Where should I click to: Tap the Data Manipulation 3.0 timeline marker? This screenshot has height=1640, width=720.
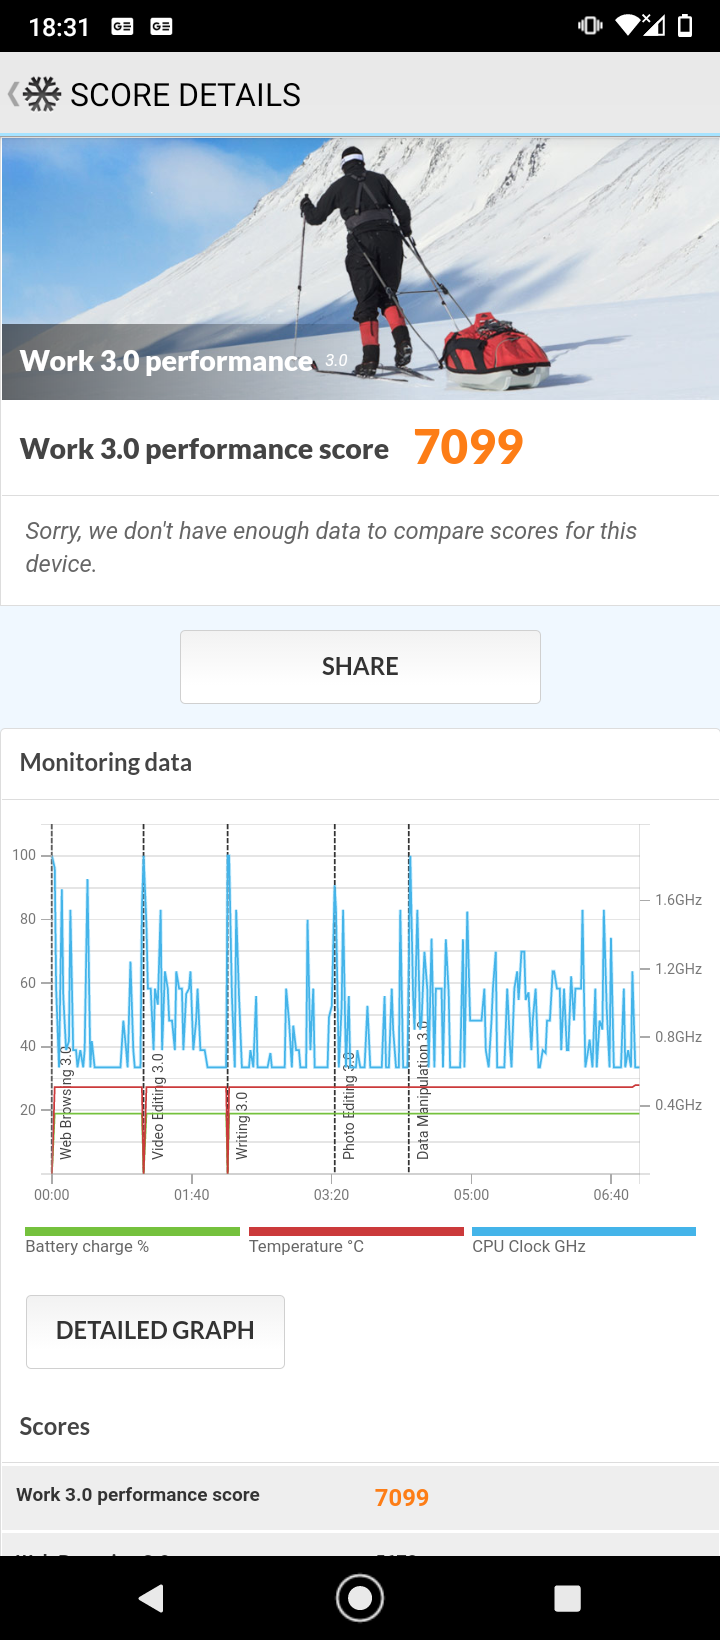tap(423, 1090)
